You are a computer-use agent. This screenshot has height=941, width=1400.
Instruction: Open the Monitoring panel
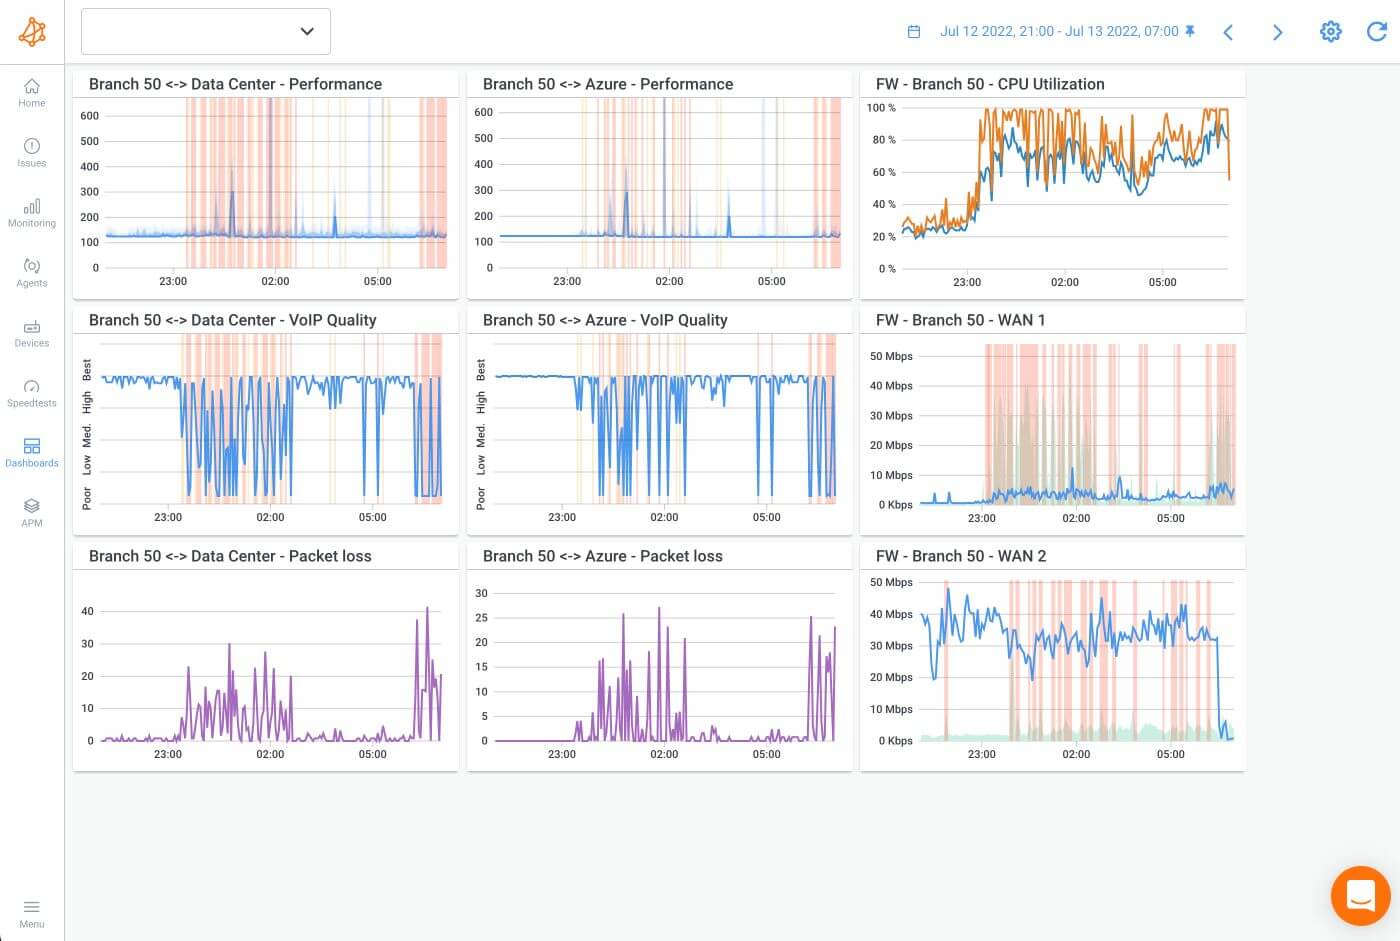point(31,214)
